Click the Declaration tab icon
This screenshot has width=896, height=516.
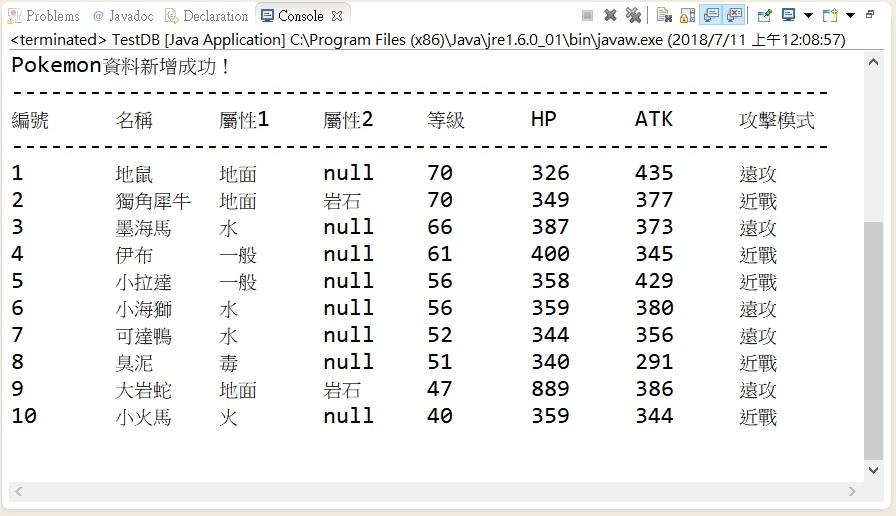point(171,16)
